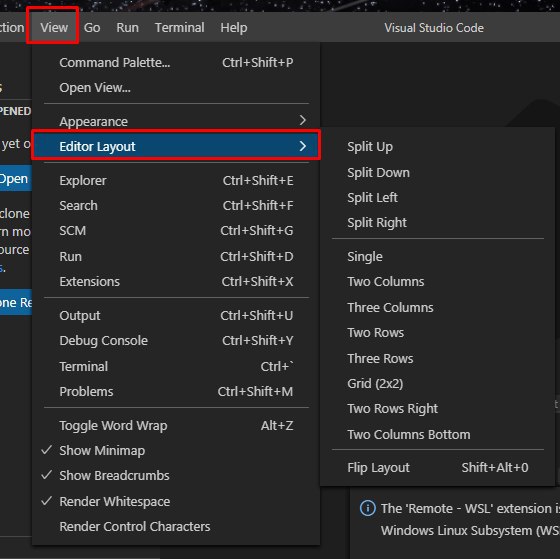Viewport: 560px width, 559px height.
Task: Expand the Editor Layout submenu
Action: click(x=176, y=146)
